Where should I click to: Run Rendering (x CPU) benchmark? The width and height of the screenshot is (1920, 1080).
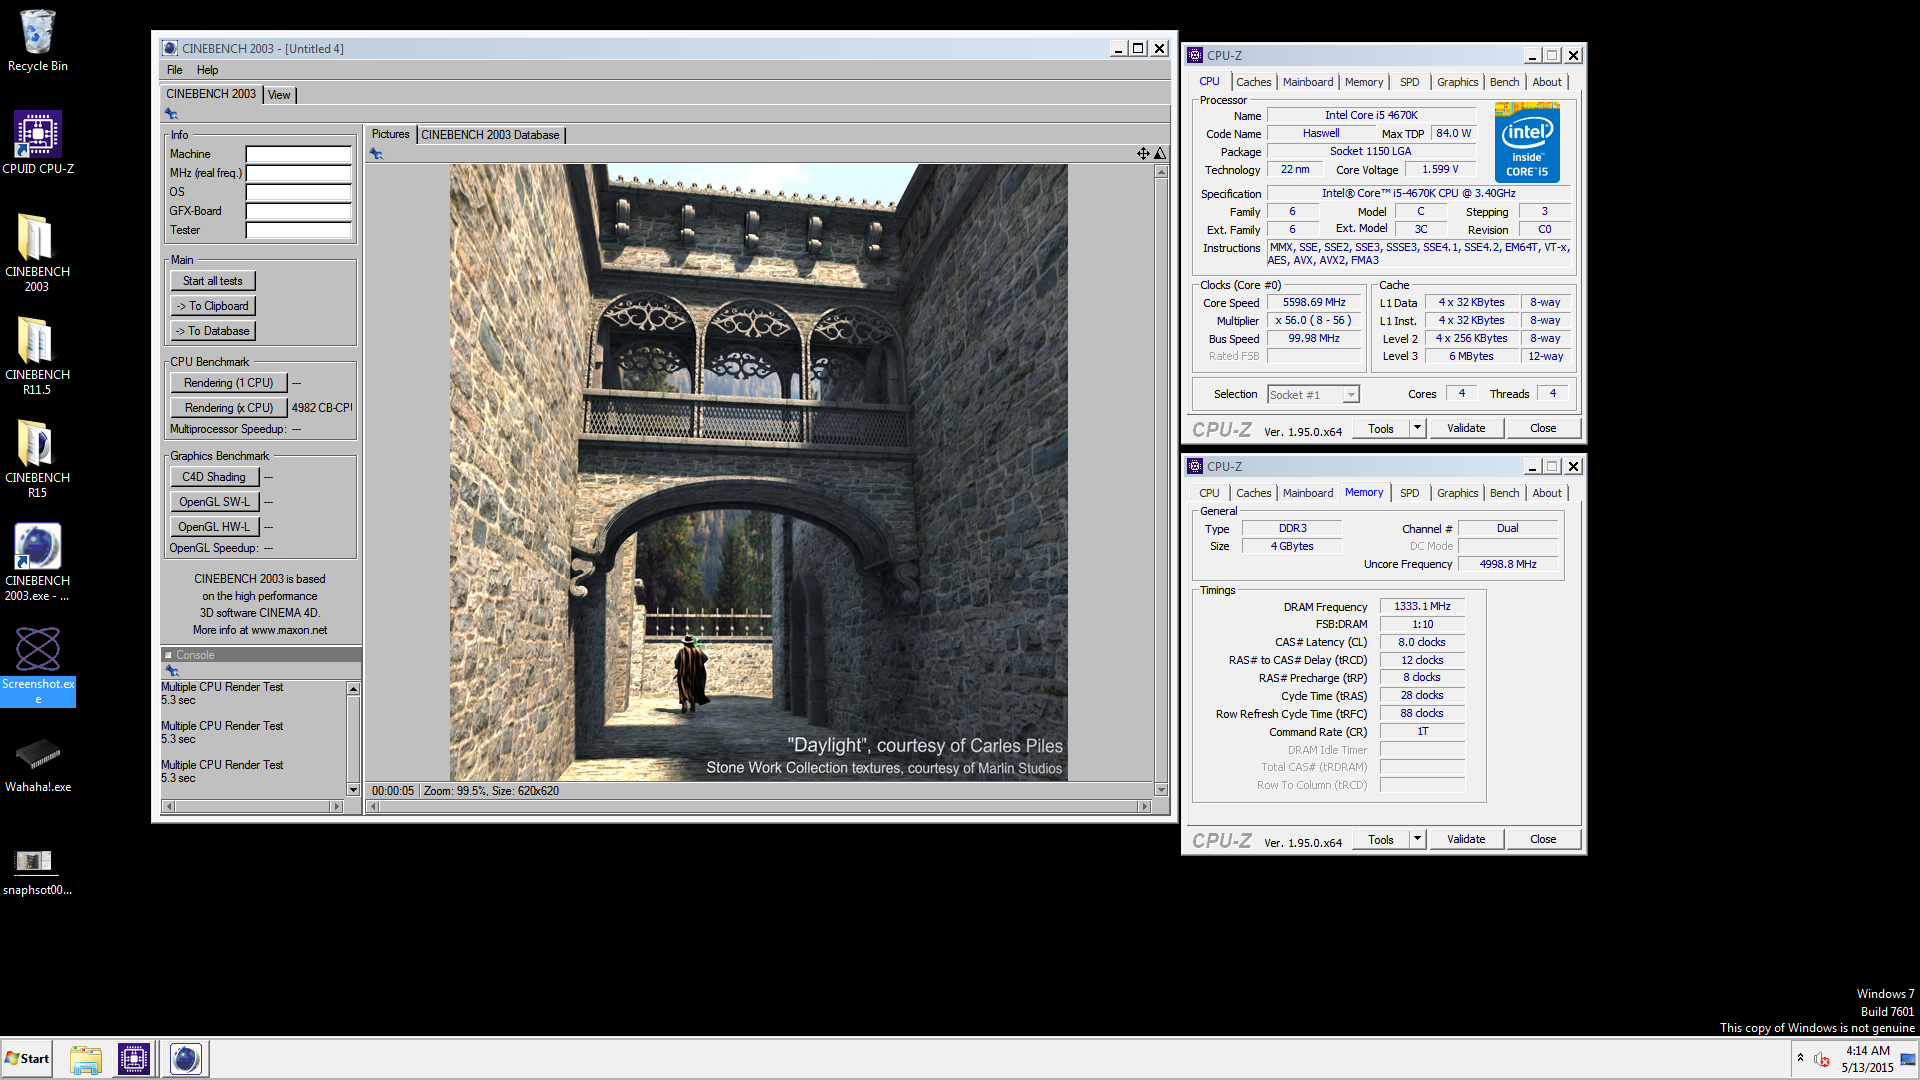(x=229, y=408)
